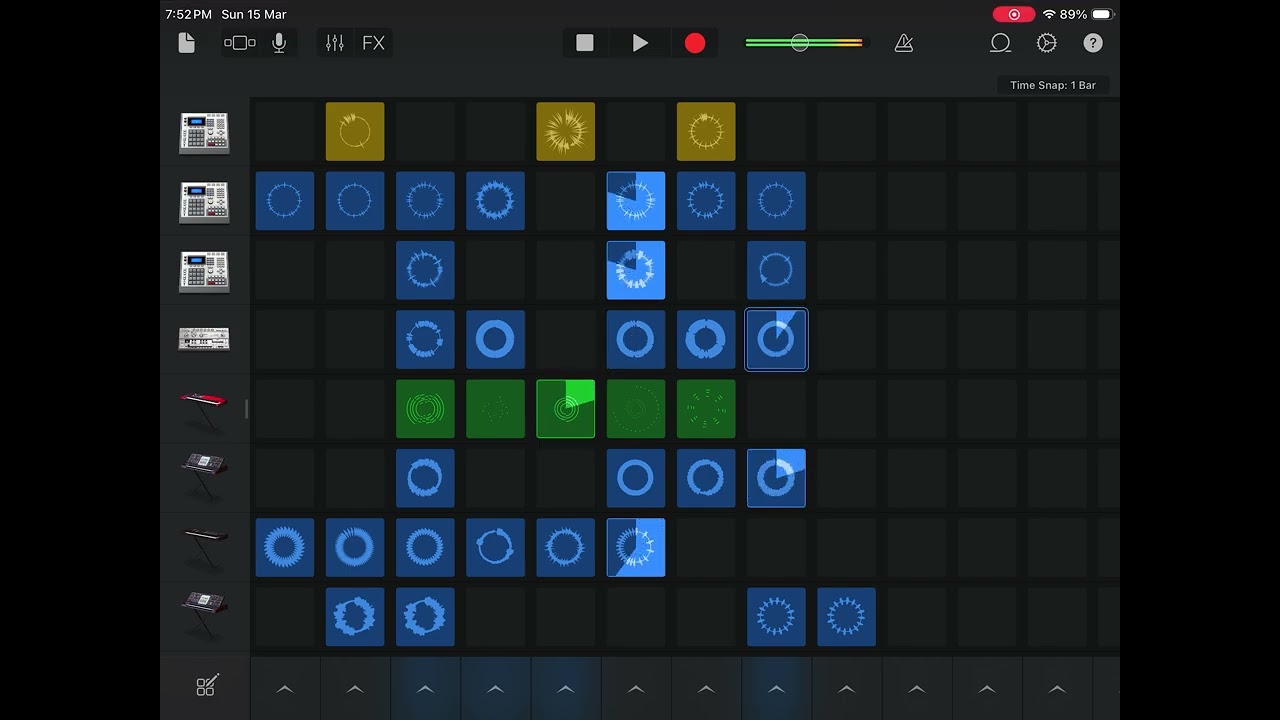Trigger column eight with its up chevron
The image size is (1280, 720).
776,689
